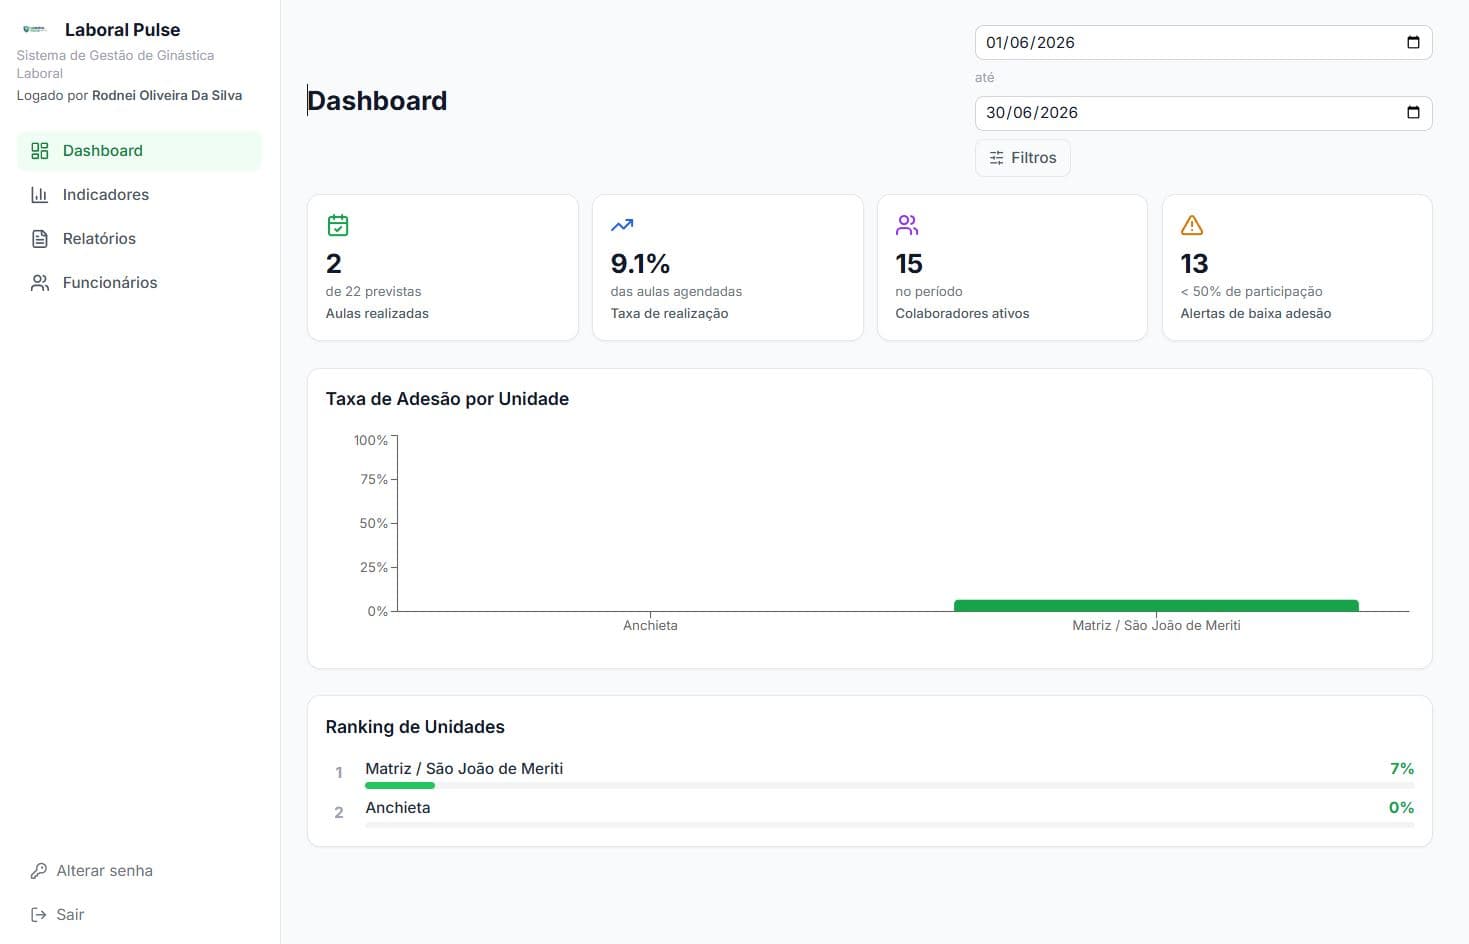Click the 9.1% value
Screen dimensions: 1469x944
640,264
